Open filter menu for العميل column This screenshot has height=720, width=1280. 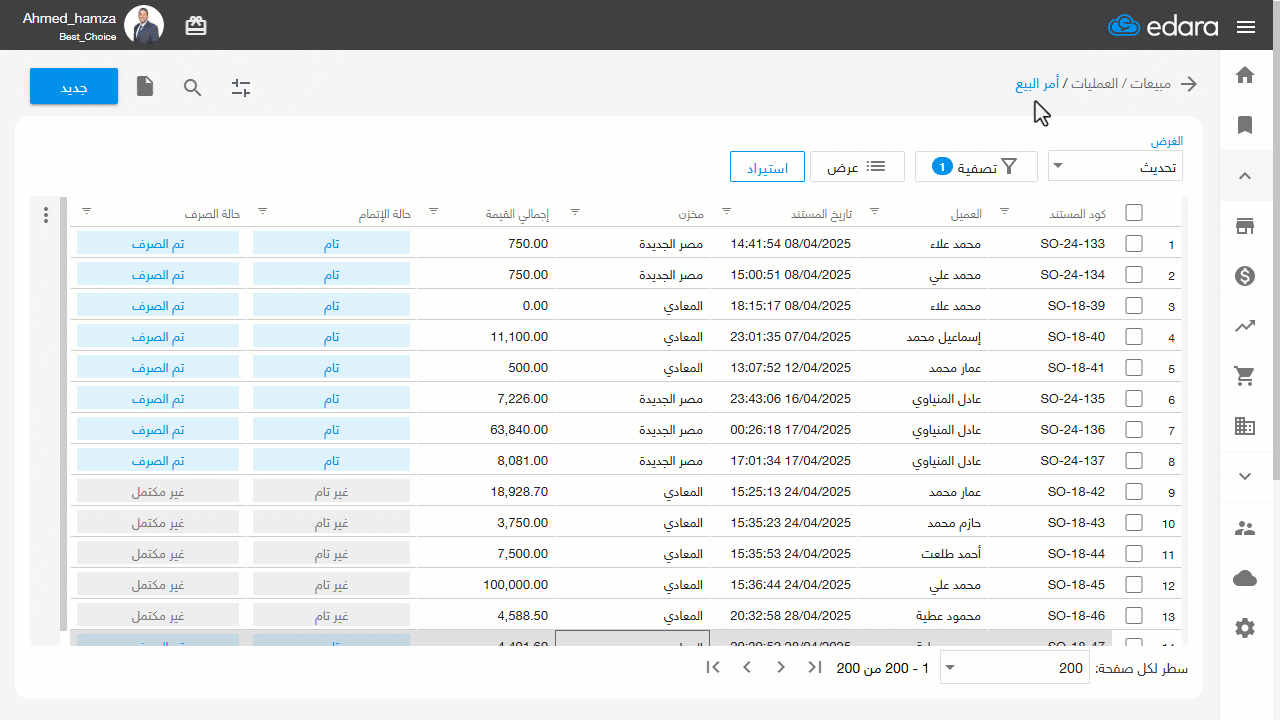874,211
